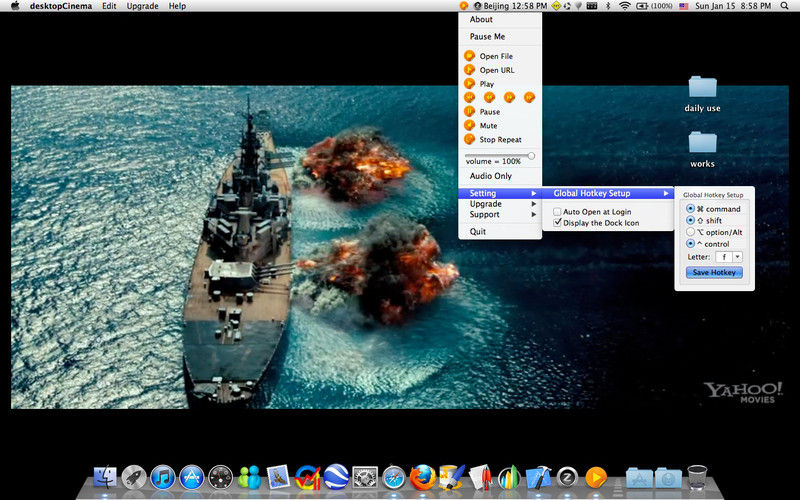Screen dimensions: 800x500
Task: Toggle the shift hotkey modifier
Action: [x=691, y=220]
